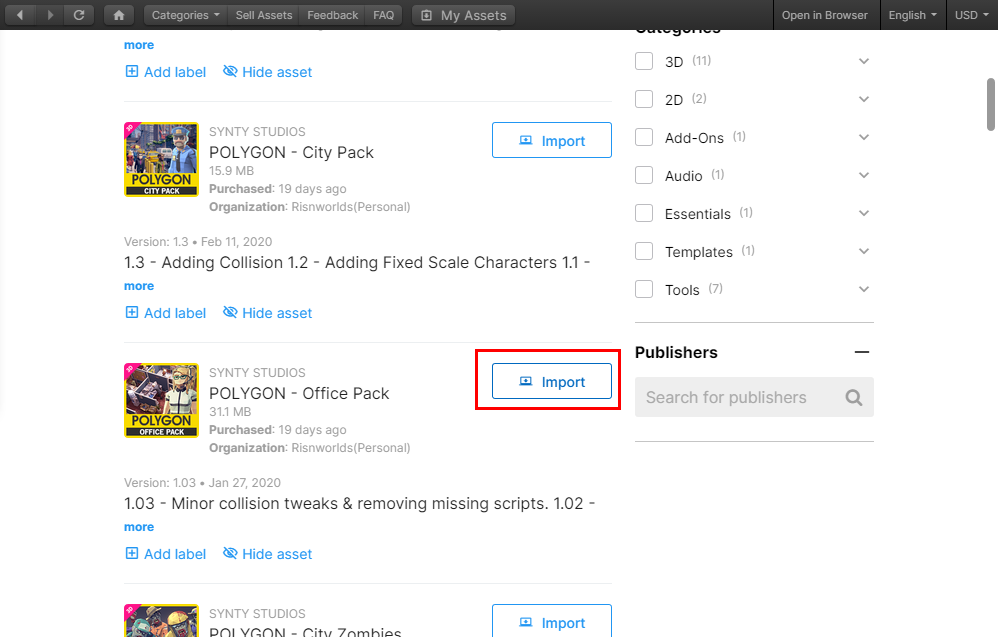Check the Tools category checkbox
Screen dimensions: 998x637
click(644, 289)
